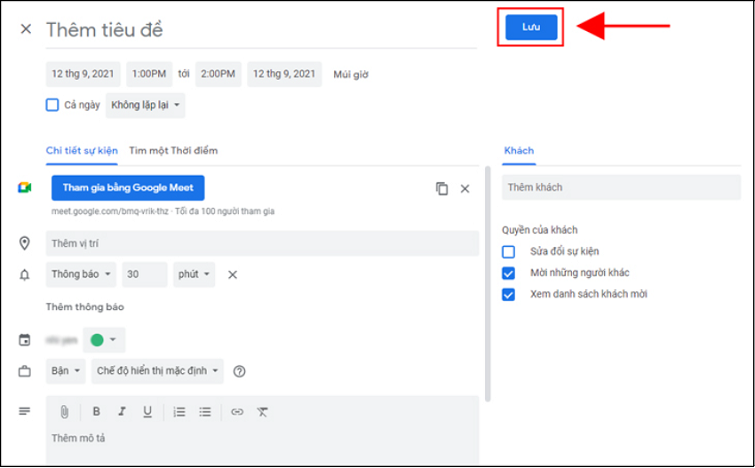755x468 pixels.
Task: Open Chế độ hiển thị mặc định dropdown
Action: point(157,371)
